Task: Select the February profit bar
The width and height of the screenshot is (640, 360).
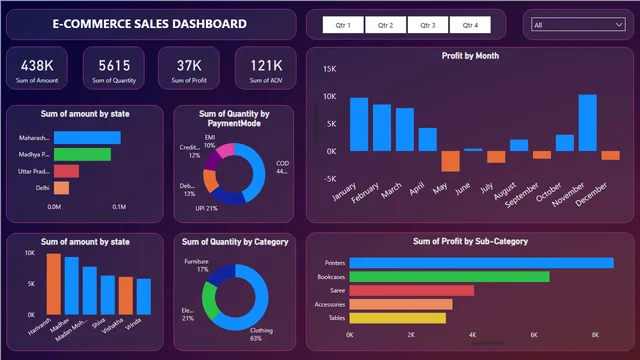Action: pyautogui.click(x=382, y=128)
